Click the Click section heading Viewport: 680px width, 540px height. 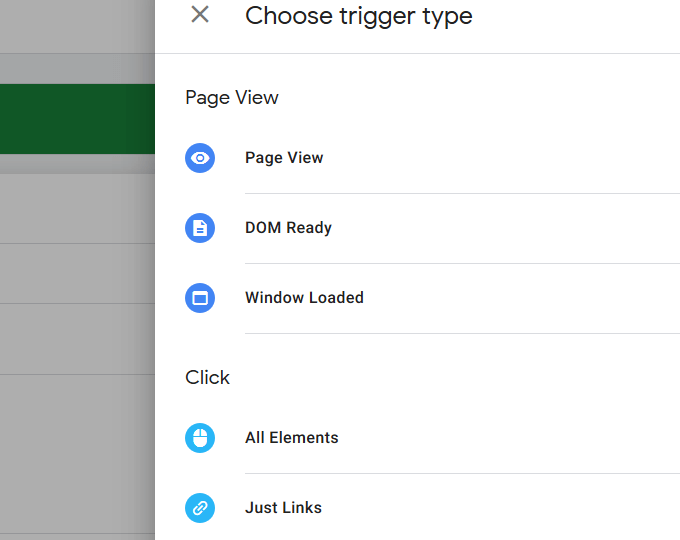click(207, 378)
